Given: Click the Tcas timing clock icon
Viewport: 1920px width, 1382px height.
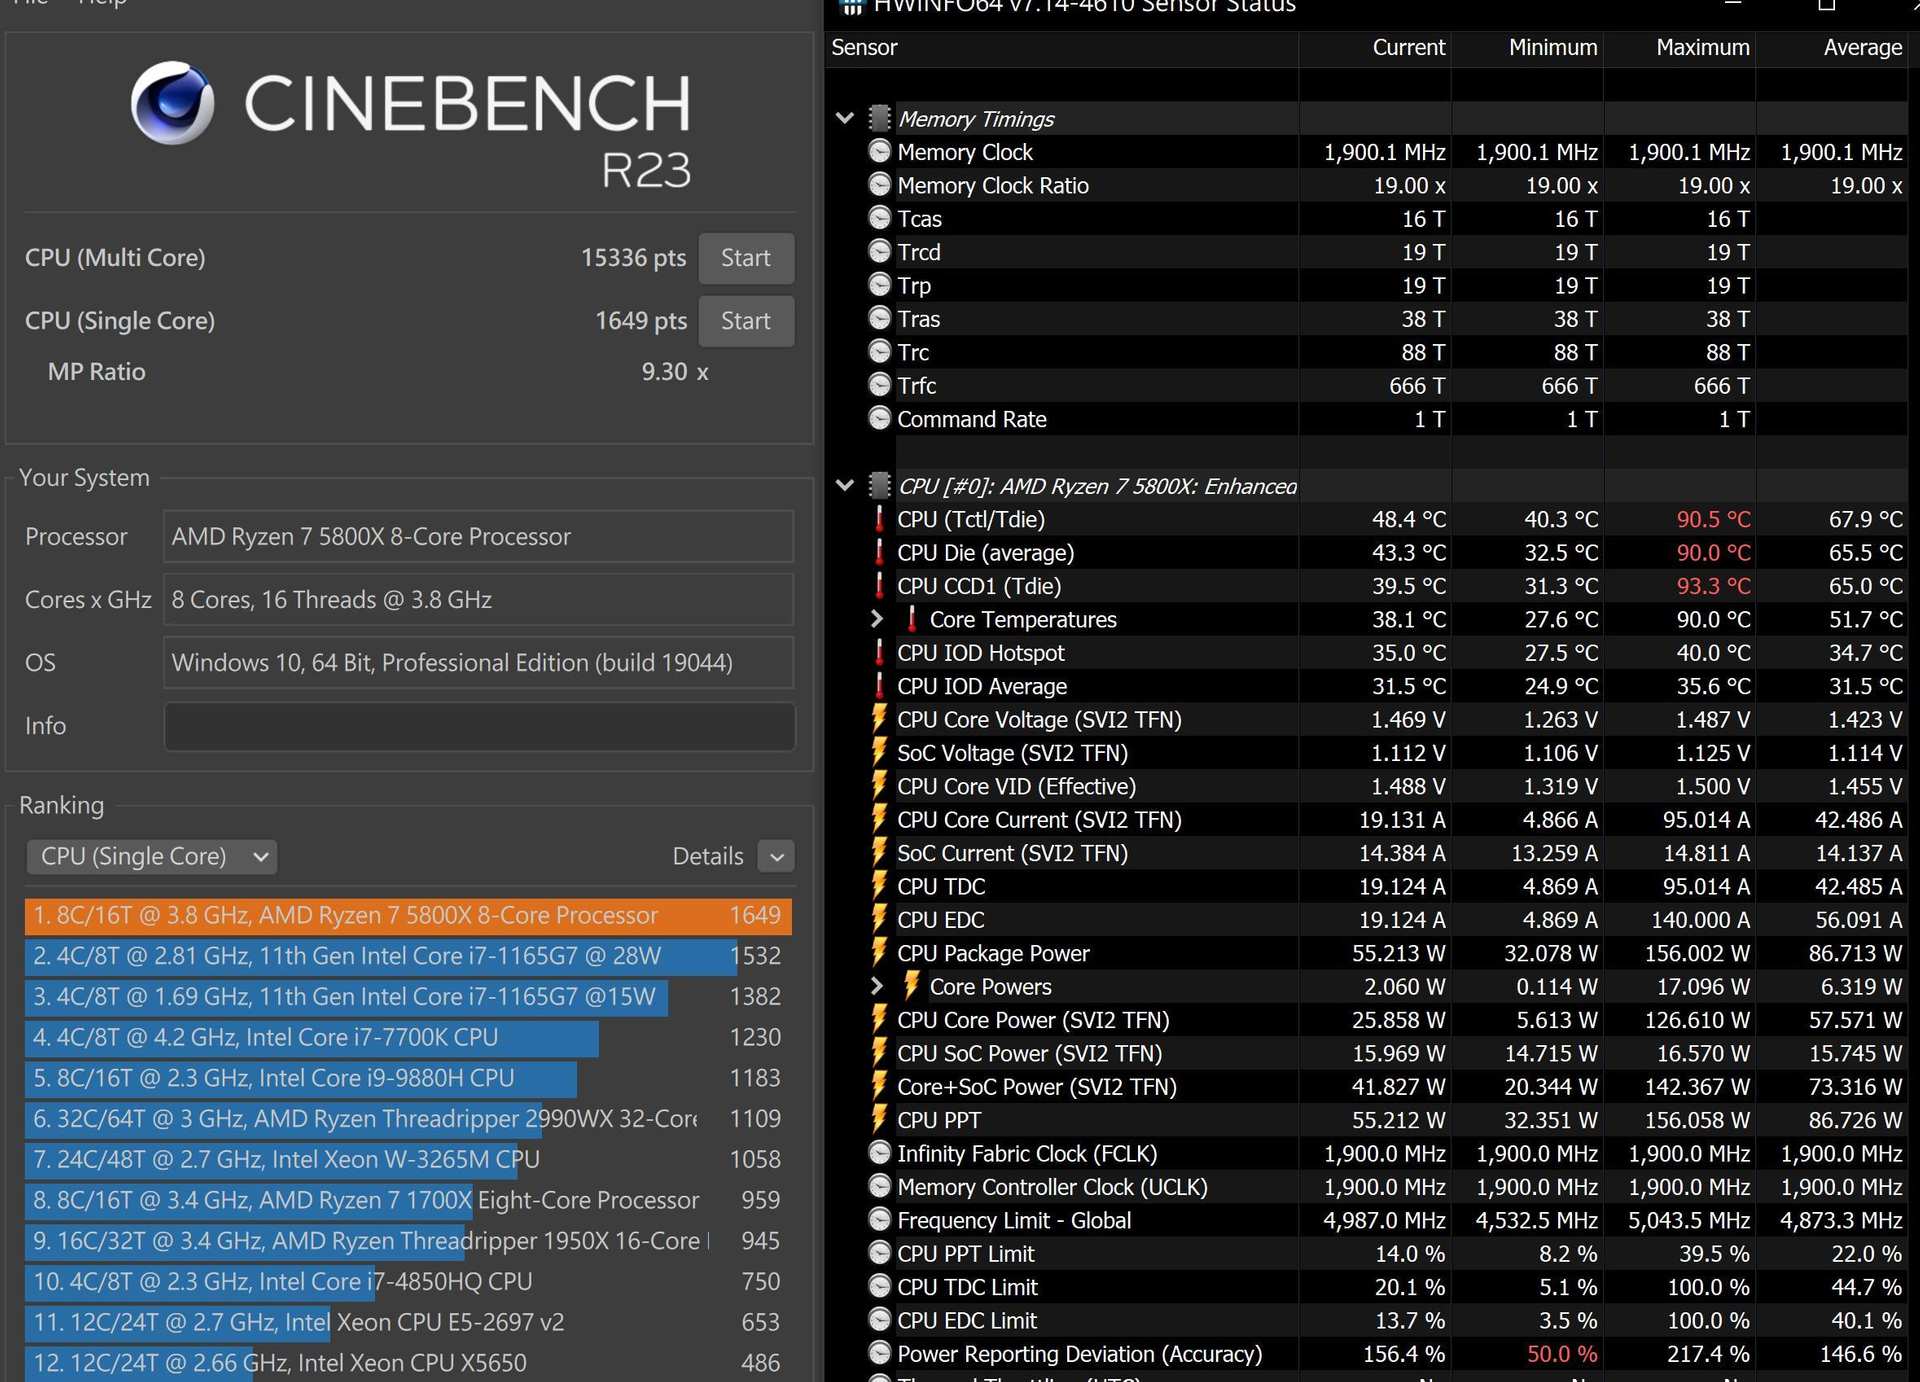Looking at the screenshot, I should coord(879,218).
